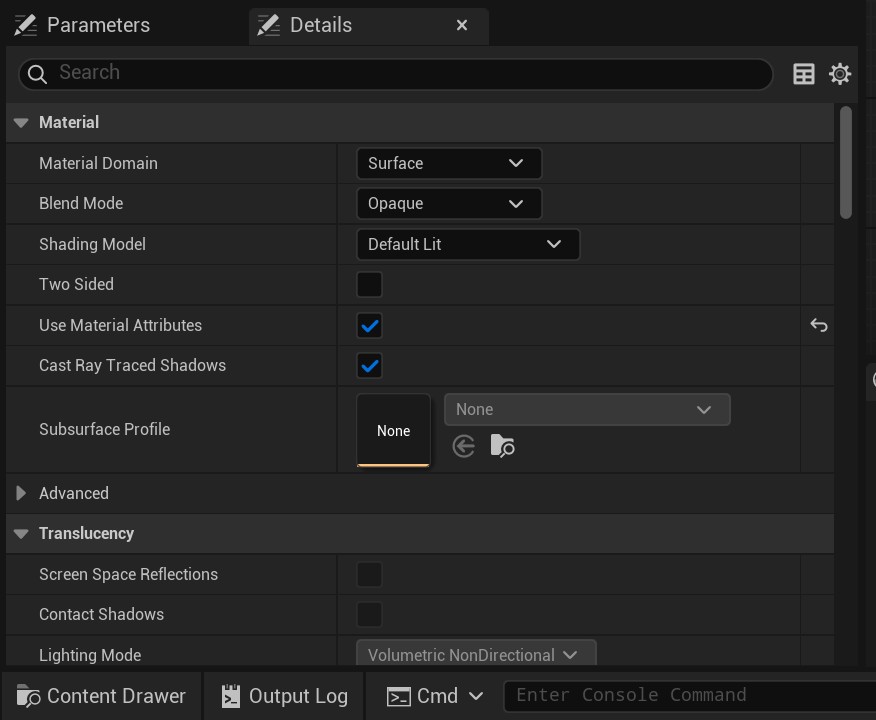Disable Cast Ray Traced Shadows

pyautogui.click(x=369, y=366)
